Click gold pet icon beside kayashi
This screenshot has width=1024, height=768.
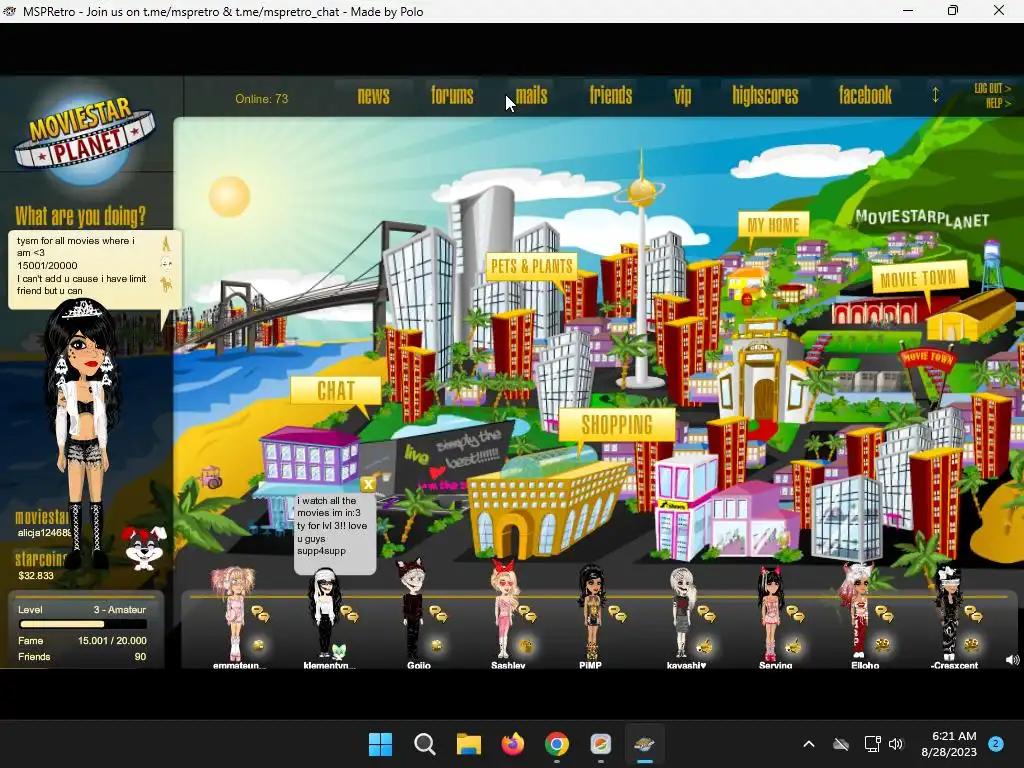point(705,646)
